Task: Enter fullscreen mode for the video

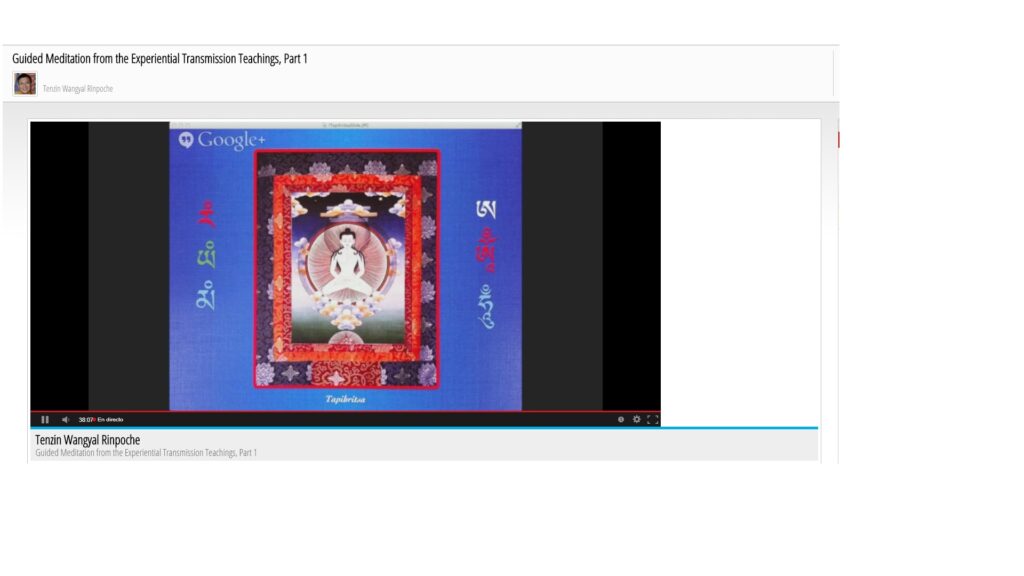Action: point(652,420)
